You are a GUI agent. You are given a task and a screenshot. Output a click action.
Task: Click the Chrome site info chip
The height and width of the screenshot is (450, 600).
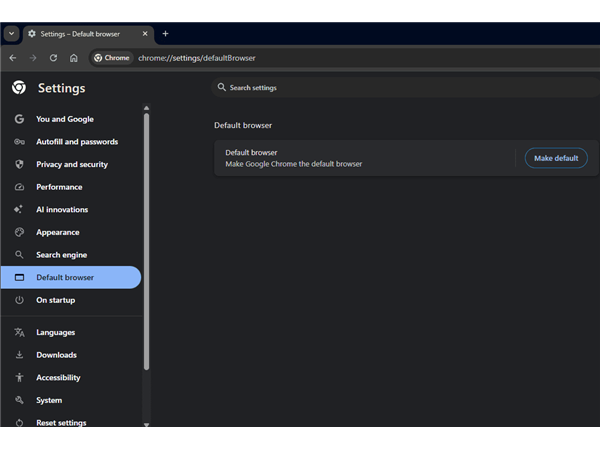point(112,58)
